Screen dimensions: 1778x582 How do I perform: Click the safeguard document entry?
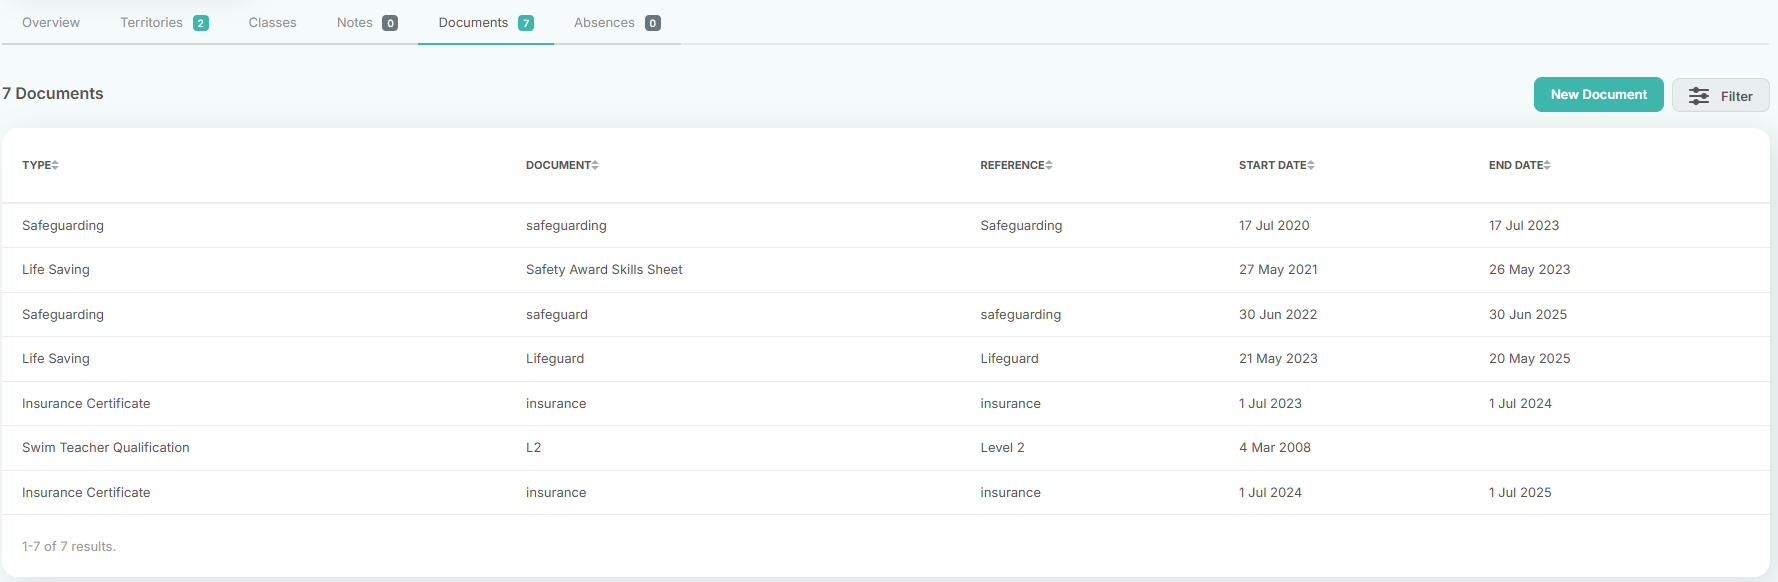(x=557, y=314)
